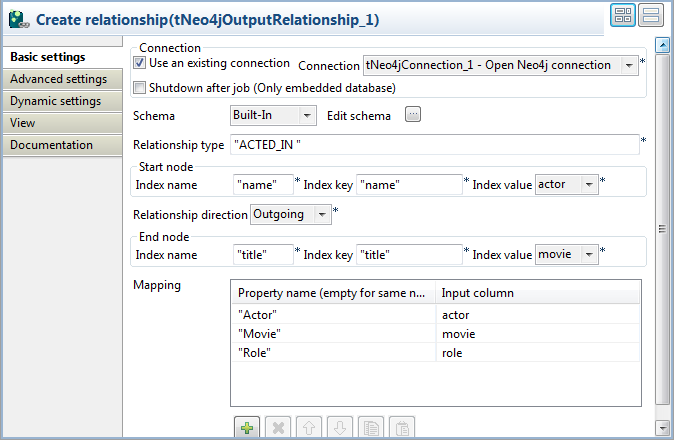Open the Connection dropdown list
This screenshot has width=674, height=440.
(x=629, y=66)
